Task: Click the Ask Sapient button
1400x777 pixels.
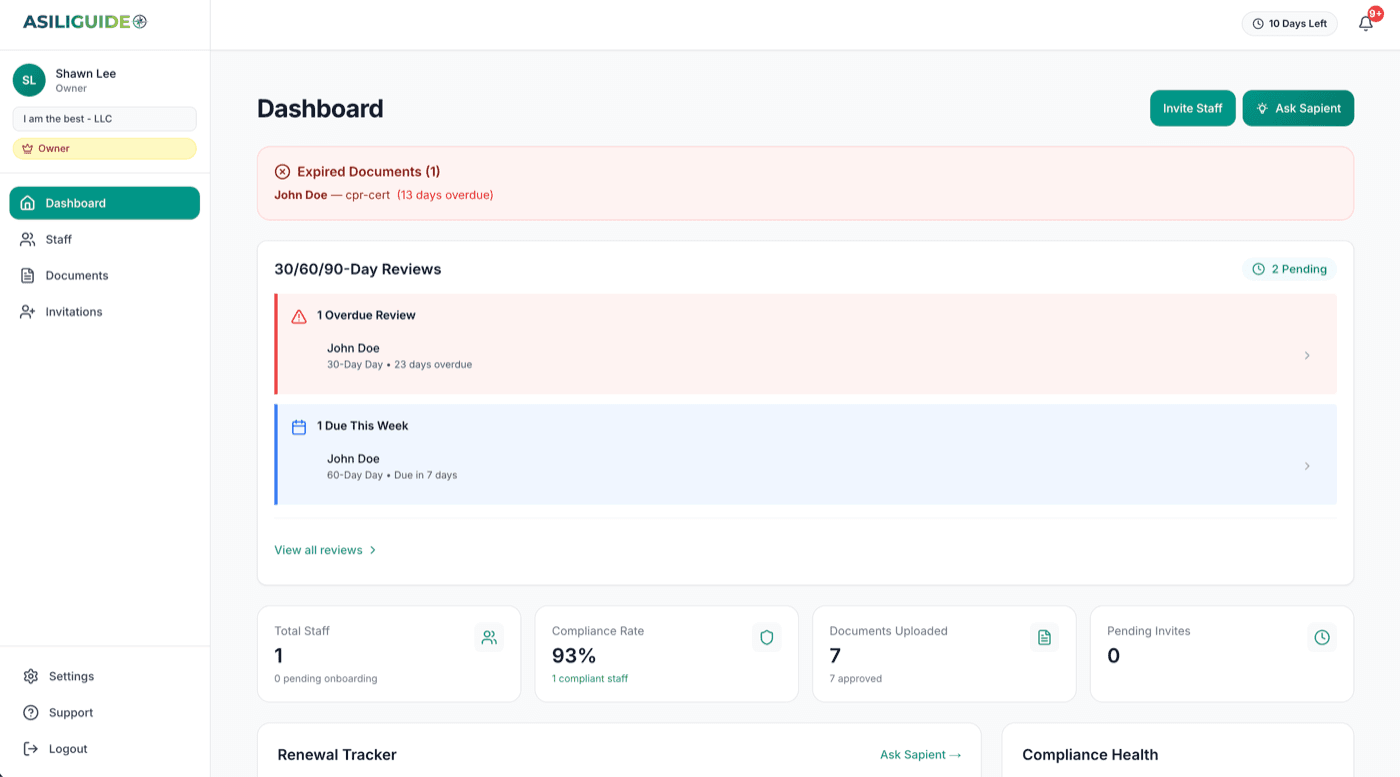Action: tap(1298, 108)
